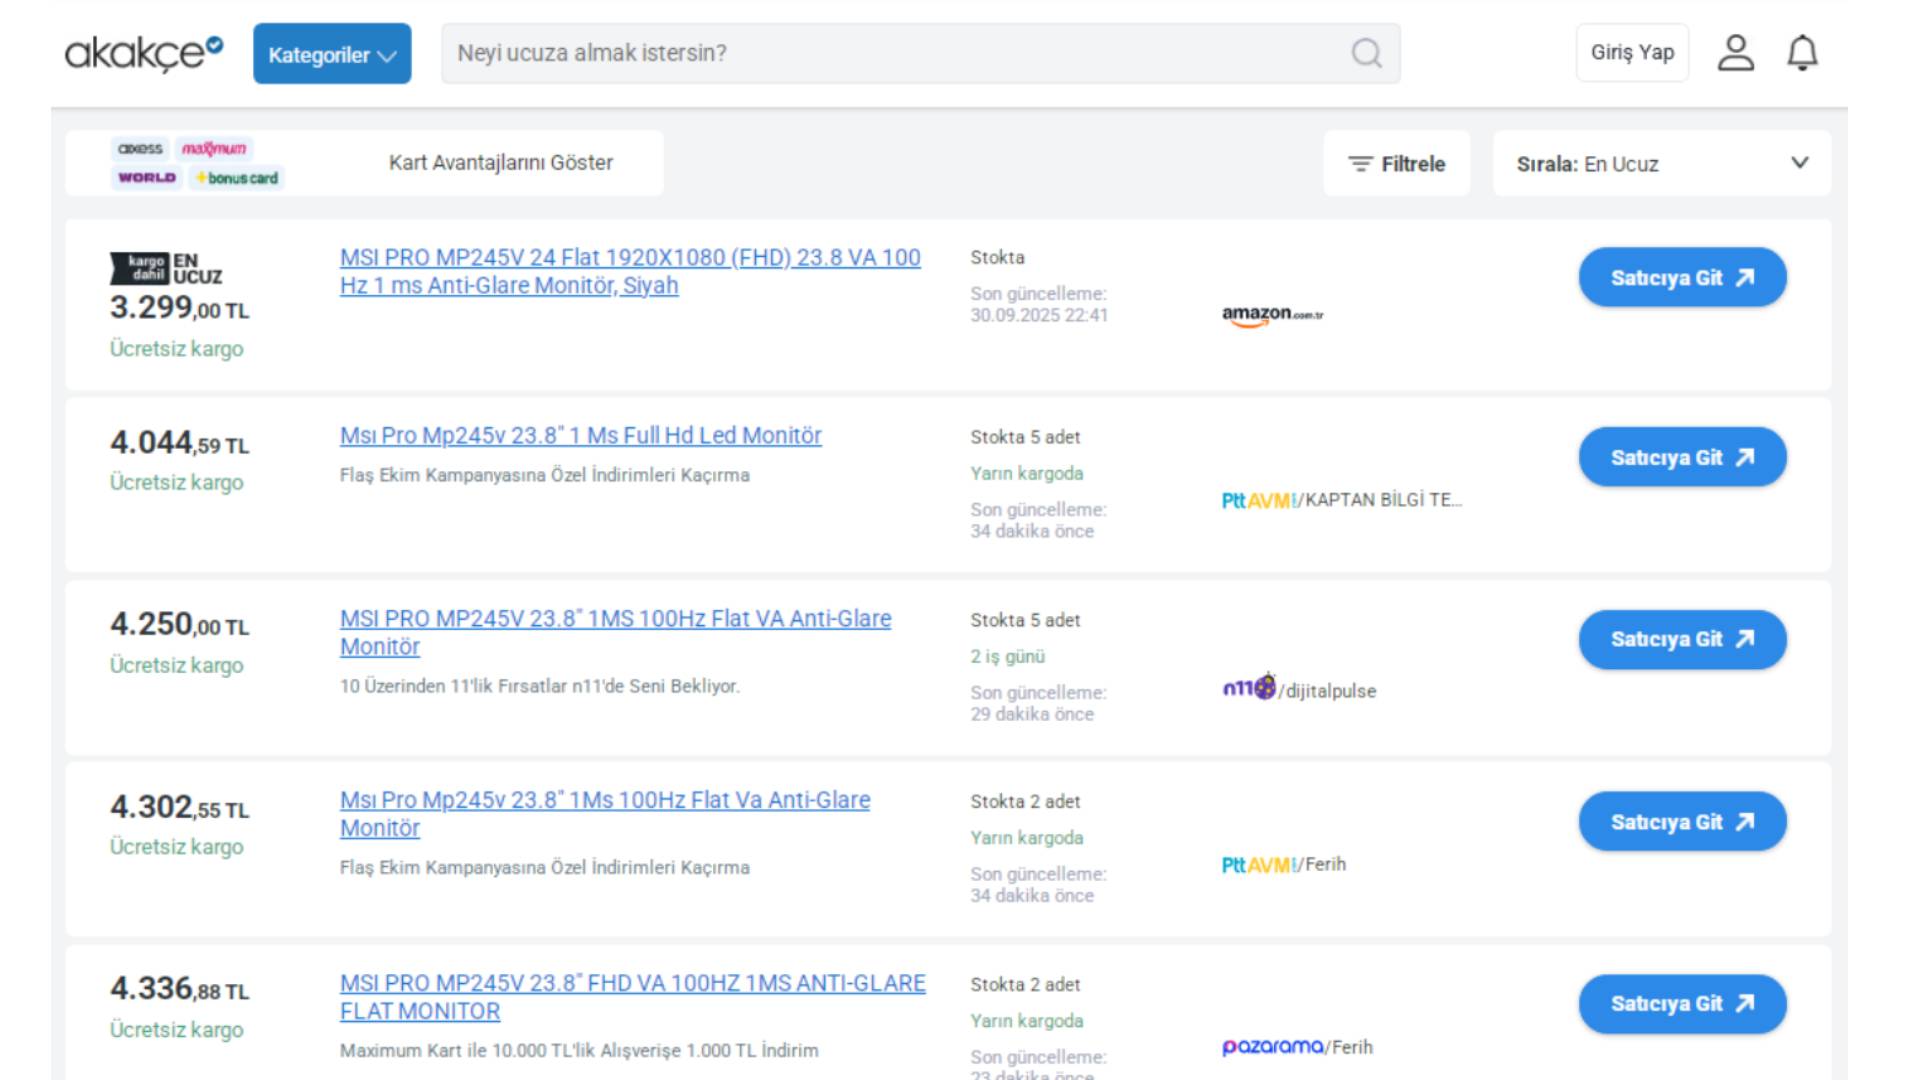Show Kart Avantajlarını Göster

(500, 163)
